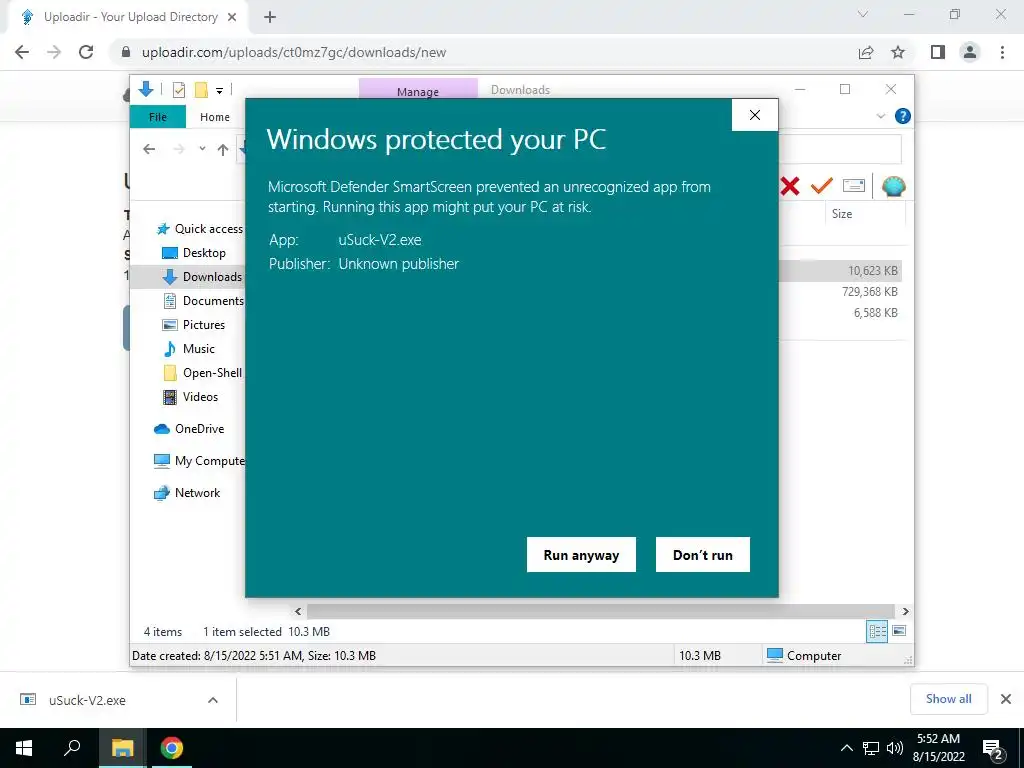Image resolution: width=1024 pixels, height=768 pixels.
Task: Click horizontal scrollbar right arrow
Action: [905, 611]
